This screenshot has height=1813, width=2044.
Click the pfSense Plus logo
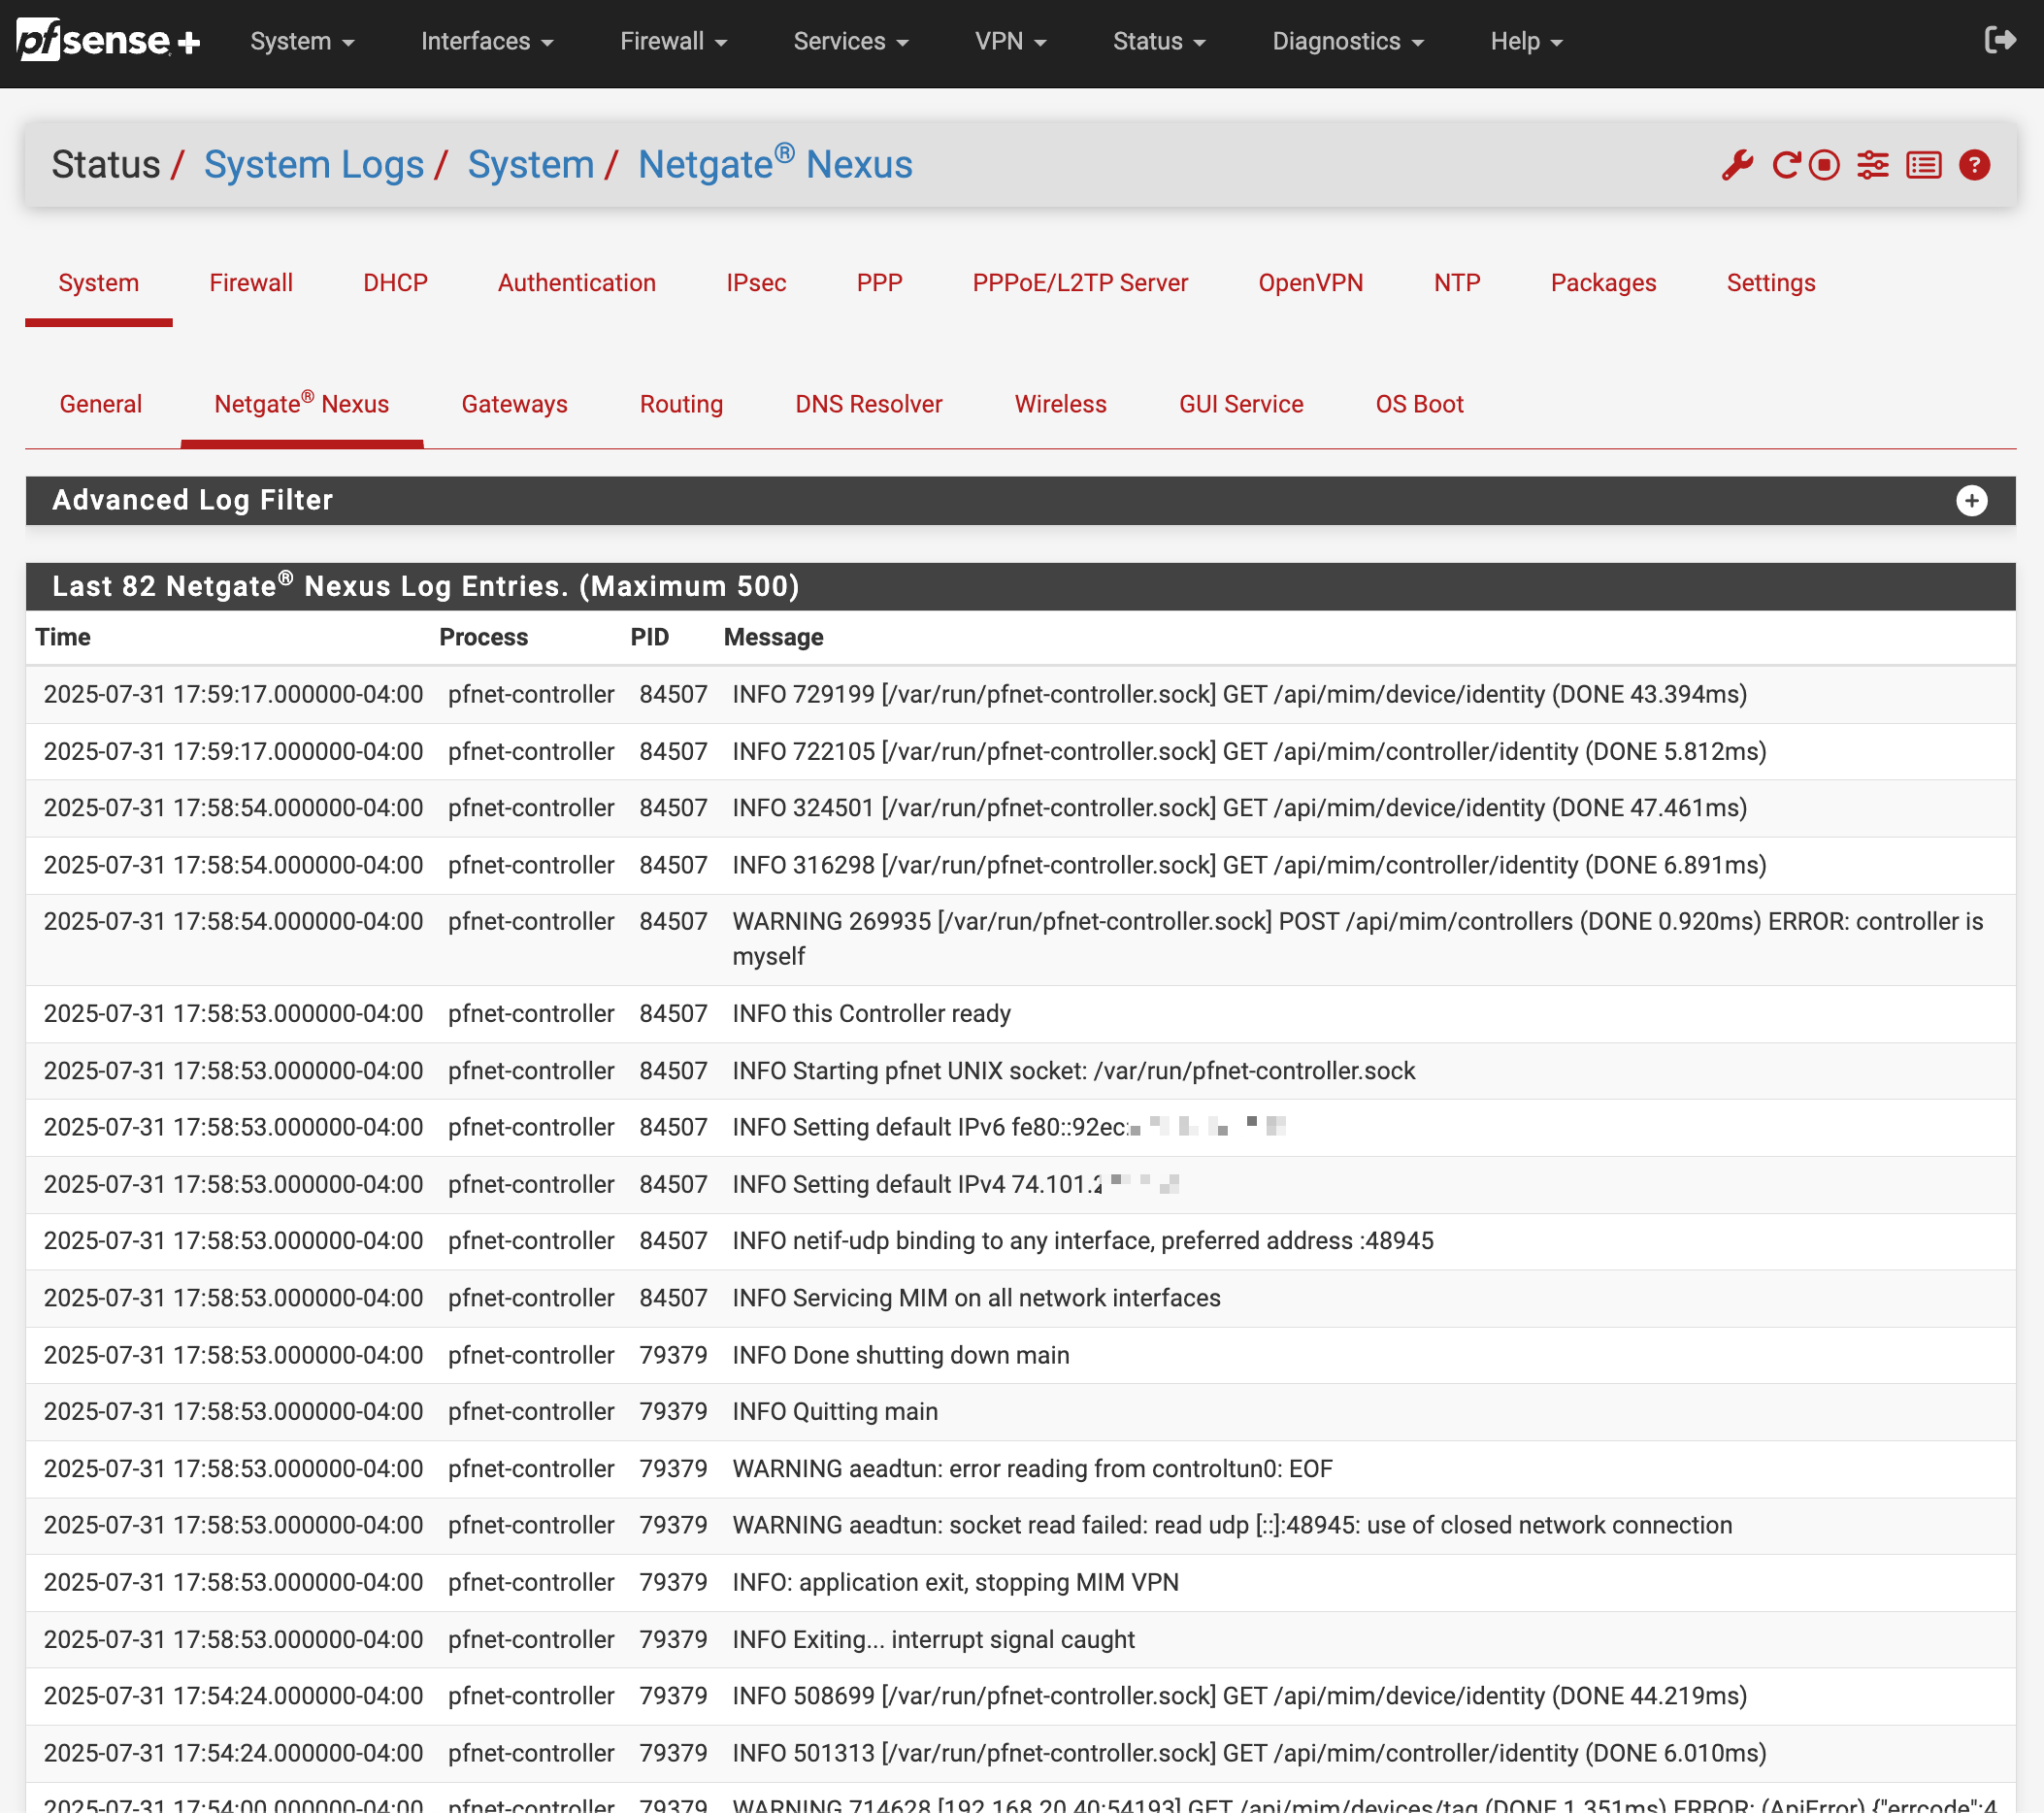(x=108, y=41)
